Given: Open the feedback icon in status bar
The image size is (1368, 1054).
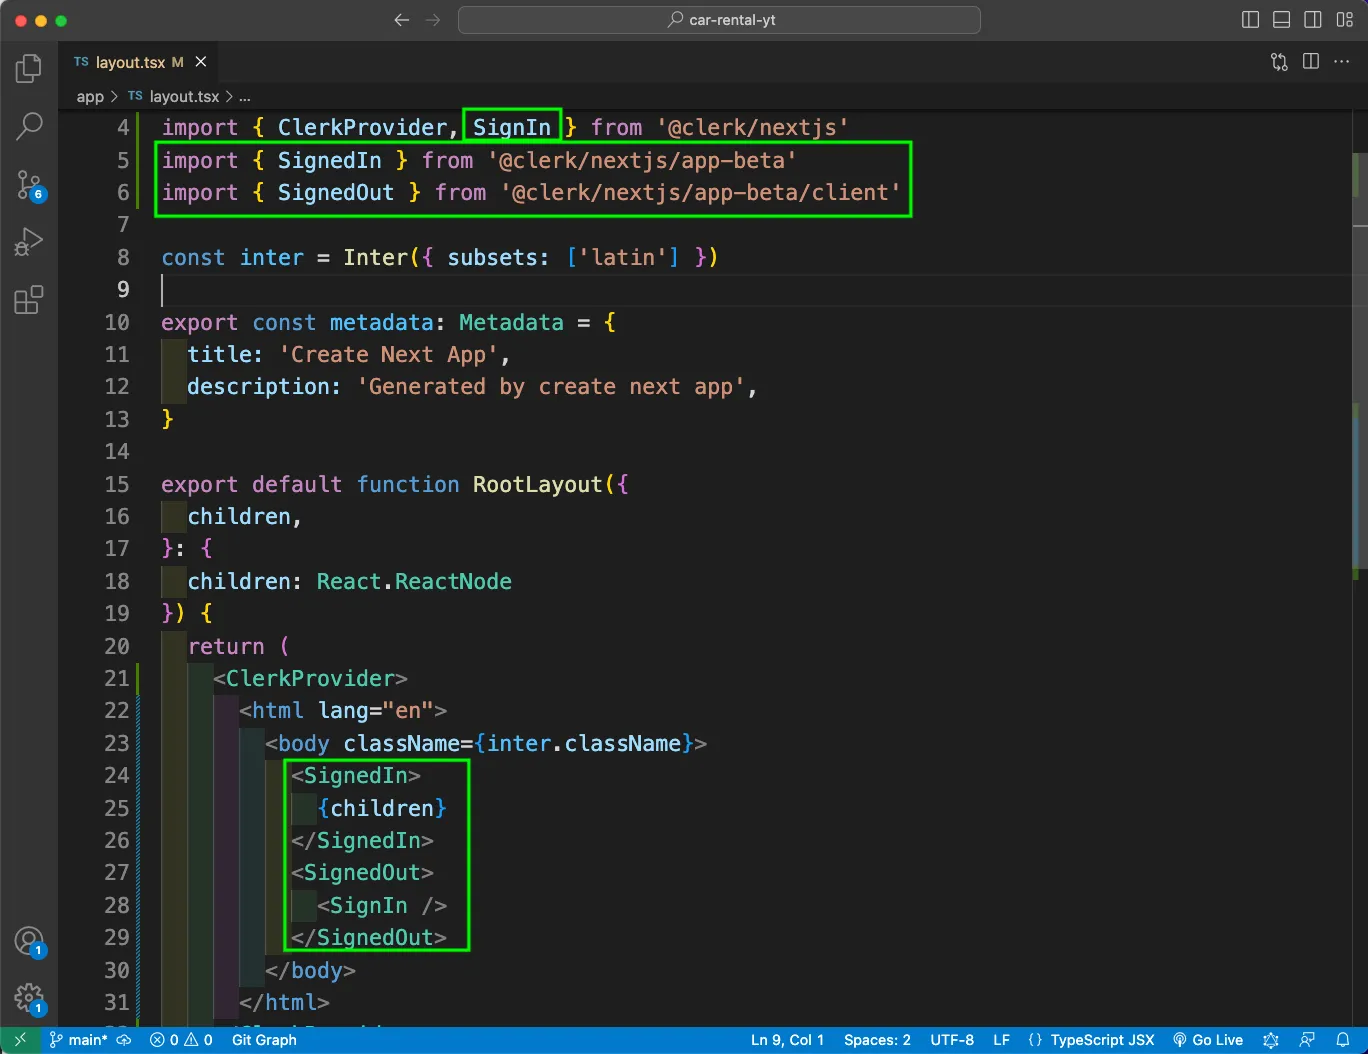Looking at the screenshot, I should point(1307,1040).
